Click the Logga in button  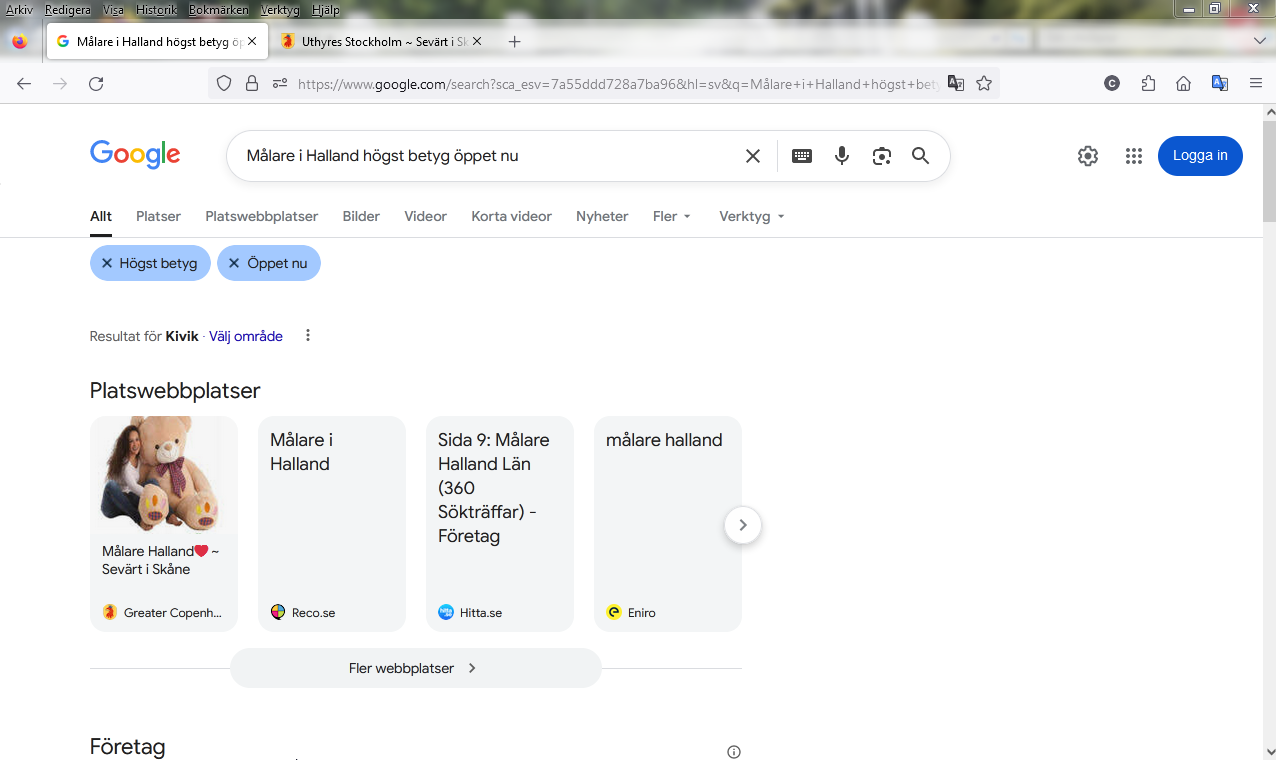(x=1200, y=156)
